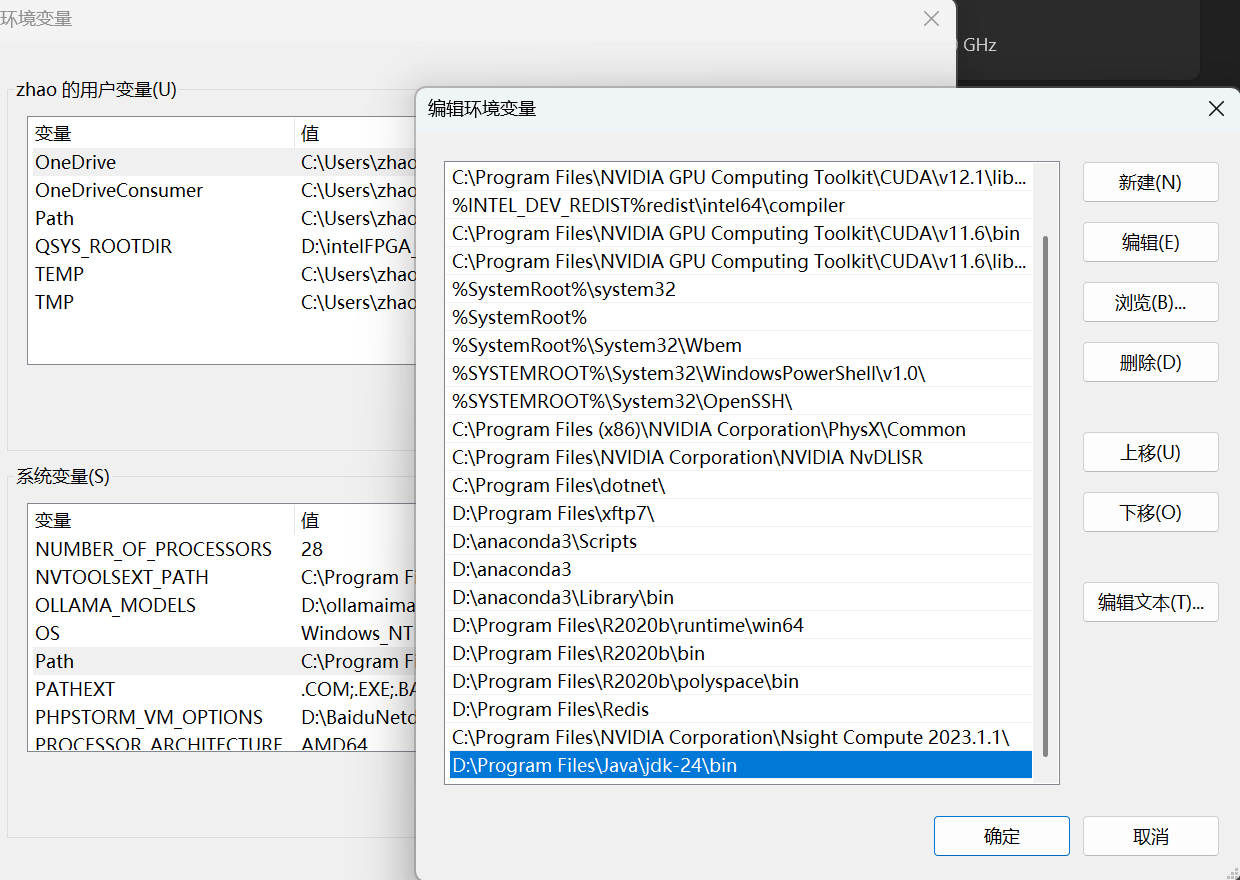Open 编辑文本(T)... text editor
Screen dimensions: 1240x880
click(1150, 602)
